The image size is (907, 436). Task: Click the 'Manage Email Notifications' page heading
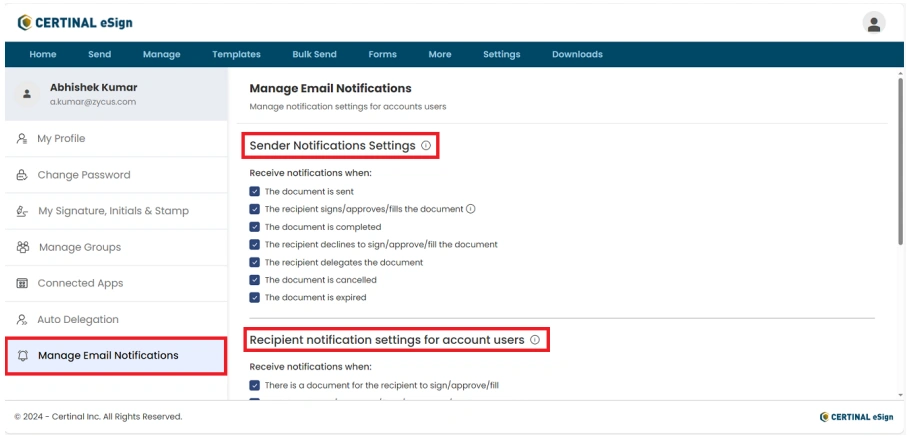330,88
